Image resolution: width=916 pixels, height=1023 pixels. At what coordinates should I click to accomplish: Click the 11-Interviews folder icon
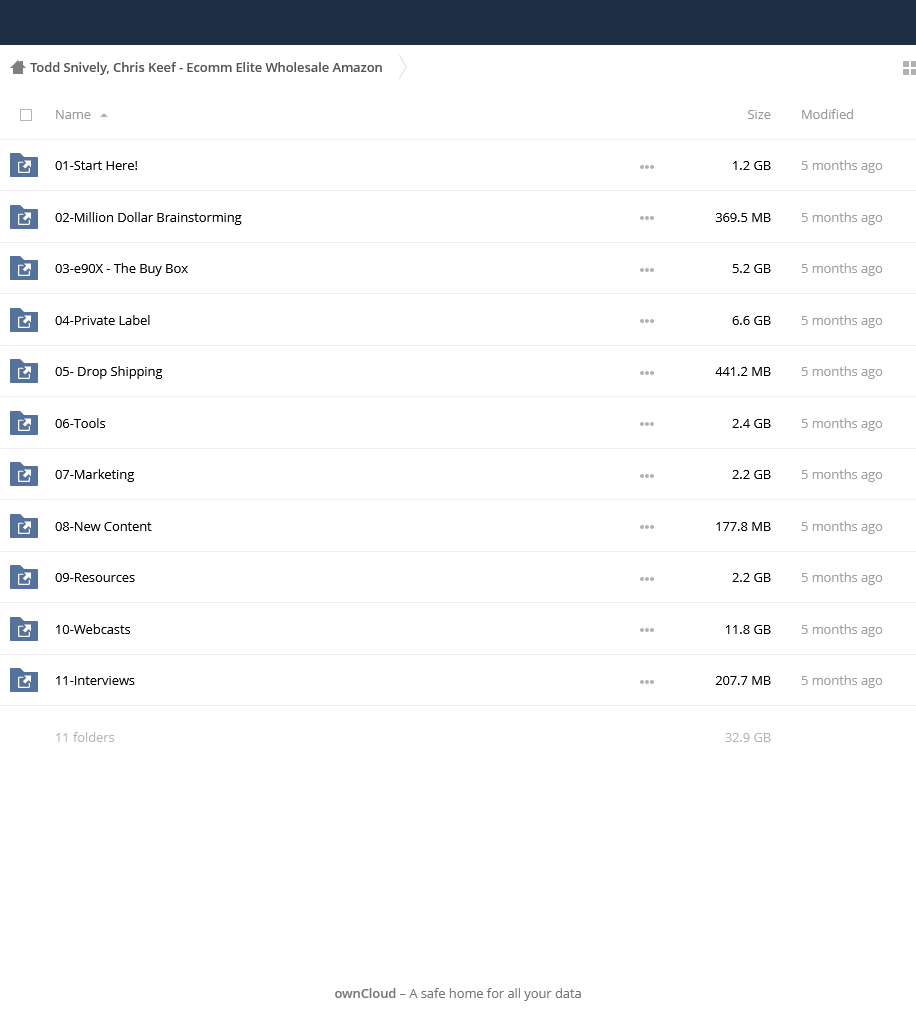24,680
